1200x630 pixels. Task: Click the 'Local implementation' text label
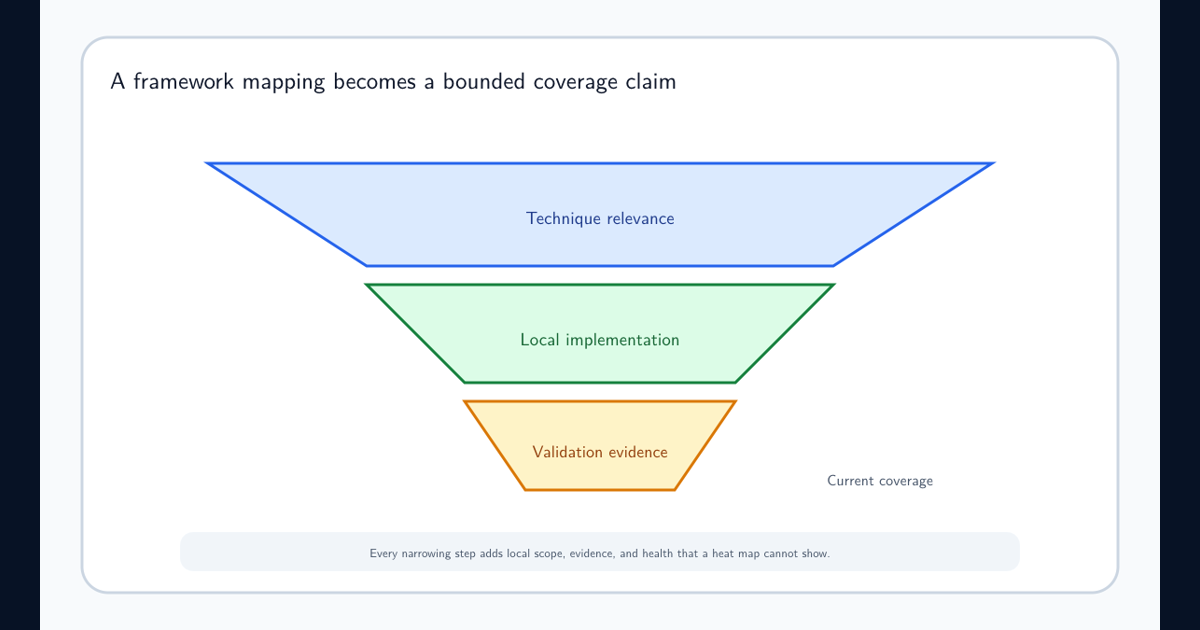[x=600, y=340]
